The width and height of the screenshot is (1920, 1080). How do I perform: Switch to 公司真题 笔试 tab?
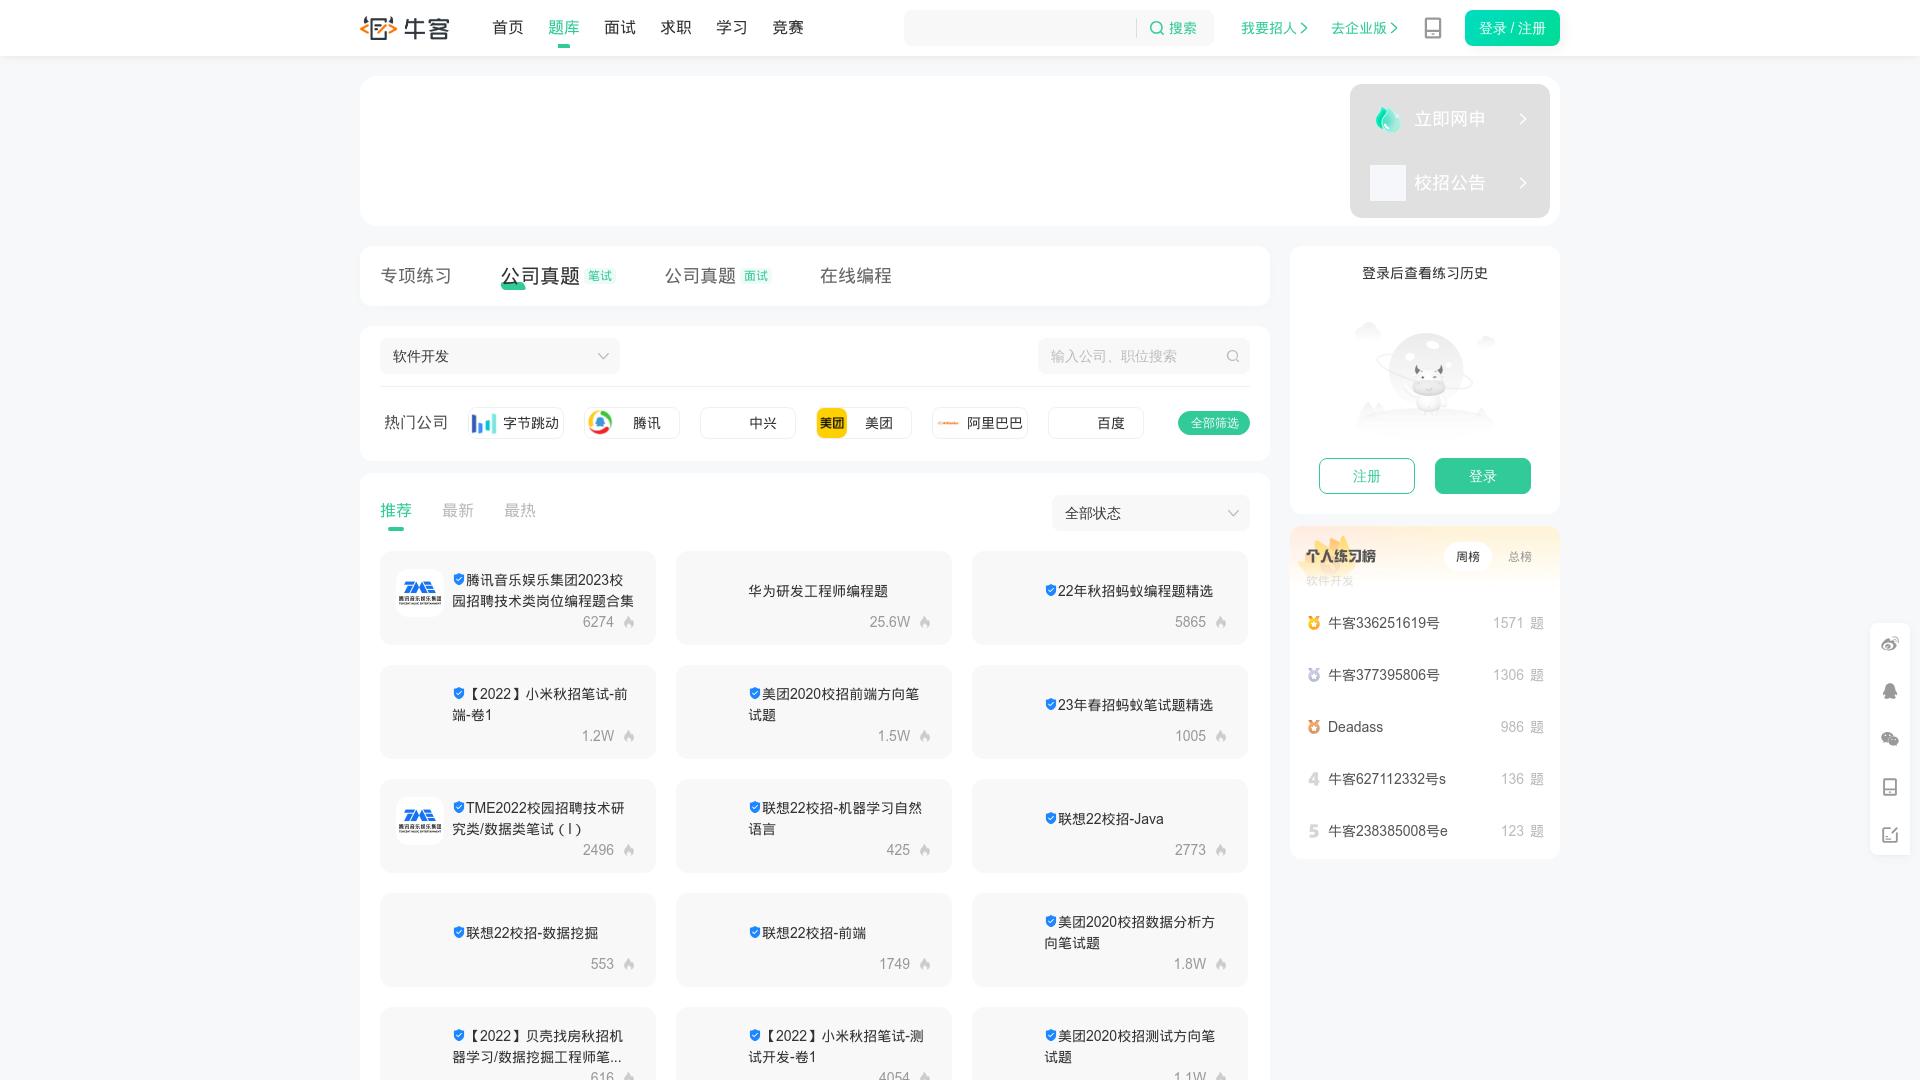pos(557,276)
